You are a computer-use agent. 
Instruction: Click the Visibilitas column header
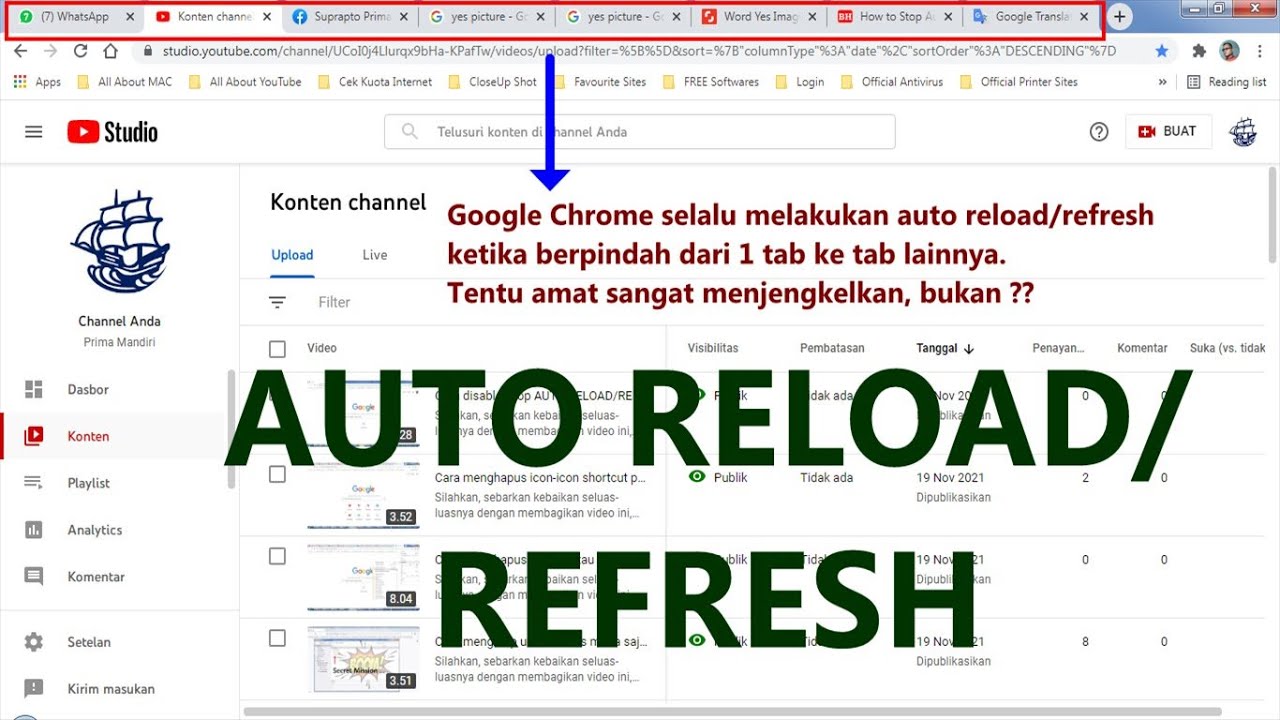click(713, 348)
